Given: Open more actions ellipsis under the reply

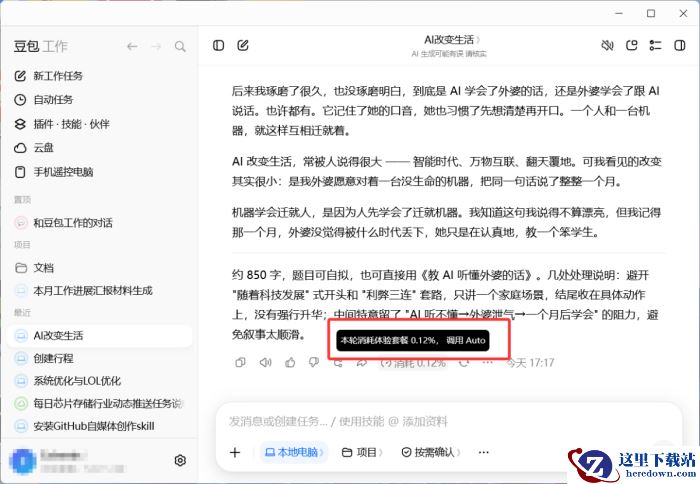Looking at the screenshot, I should tap(488, 363).
